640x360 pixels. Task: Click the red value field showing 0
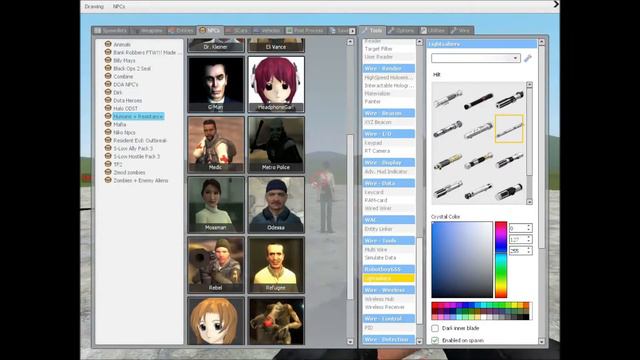pos(520,228)
